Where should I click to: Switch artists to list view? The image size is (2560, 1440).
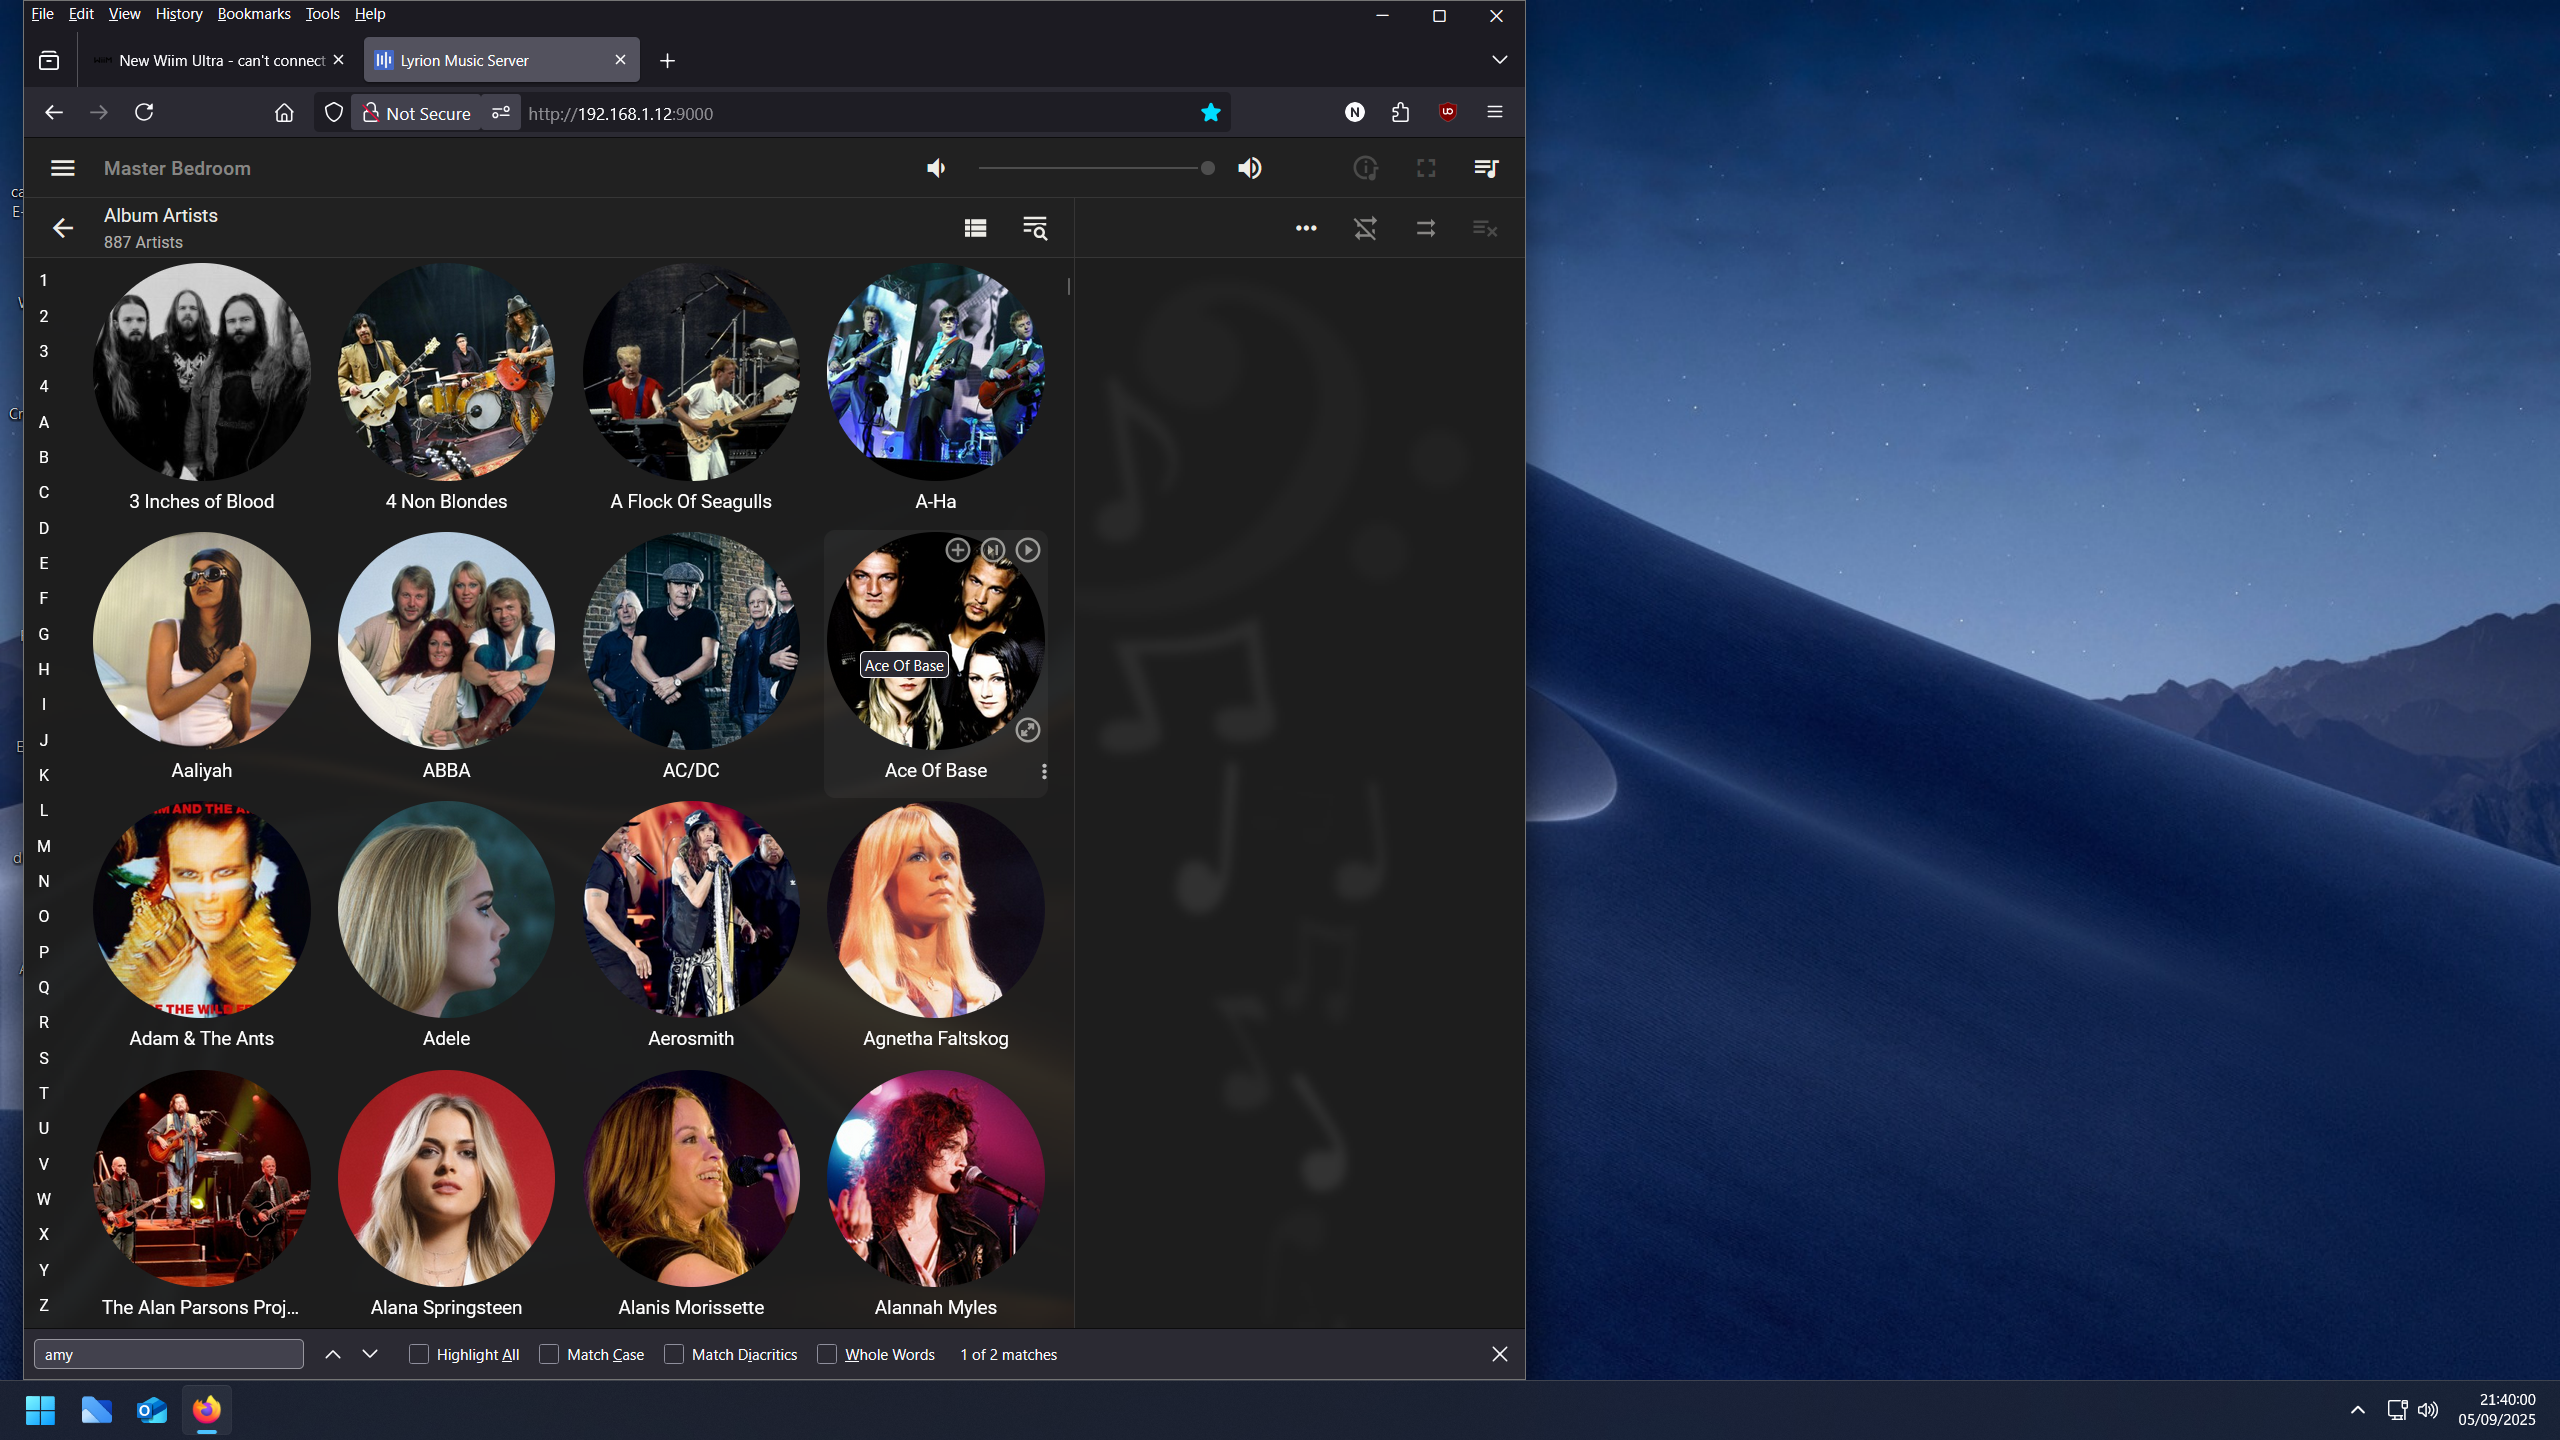tap(975, 229)
